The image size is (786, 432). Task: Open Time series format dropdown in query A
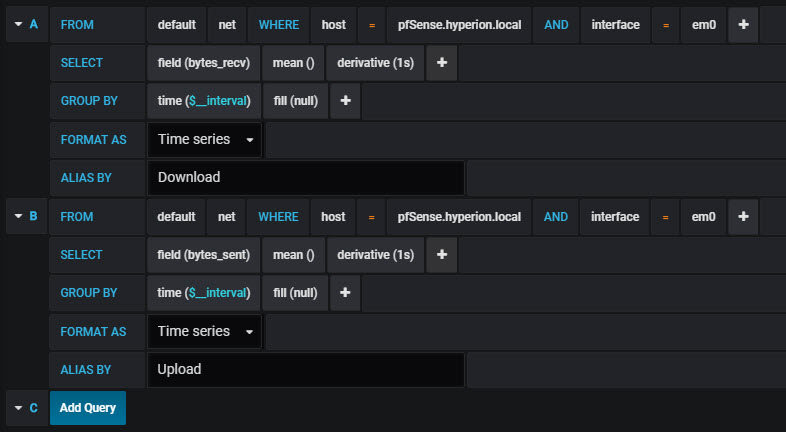205,139
